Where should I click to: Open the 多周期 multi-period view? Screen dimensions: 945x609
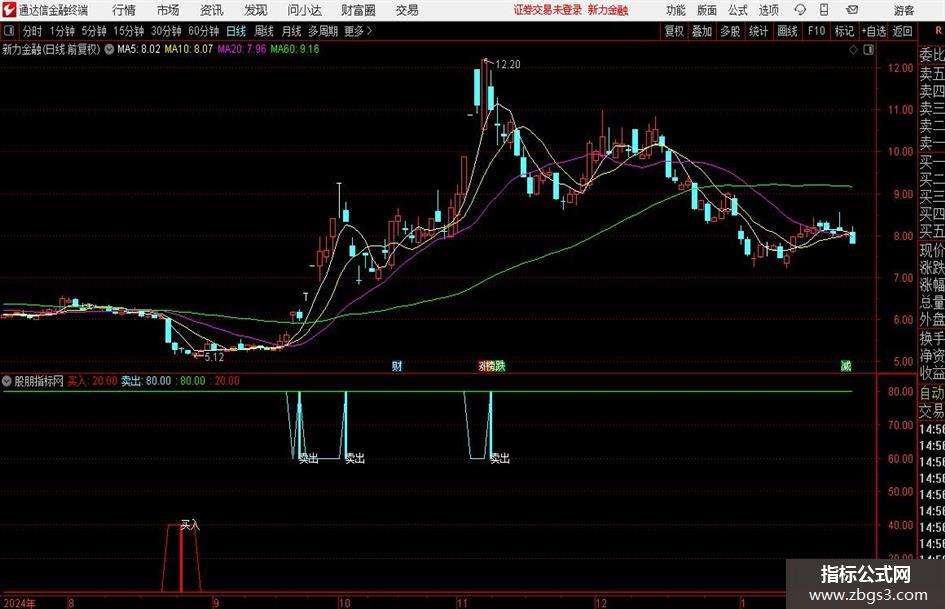point(323,31)
